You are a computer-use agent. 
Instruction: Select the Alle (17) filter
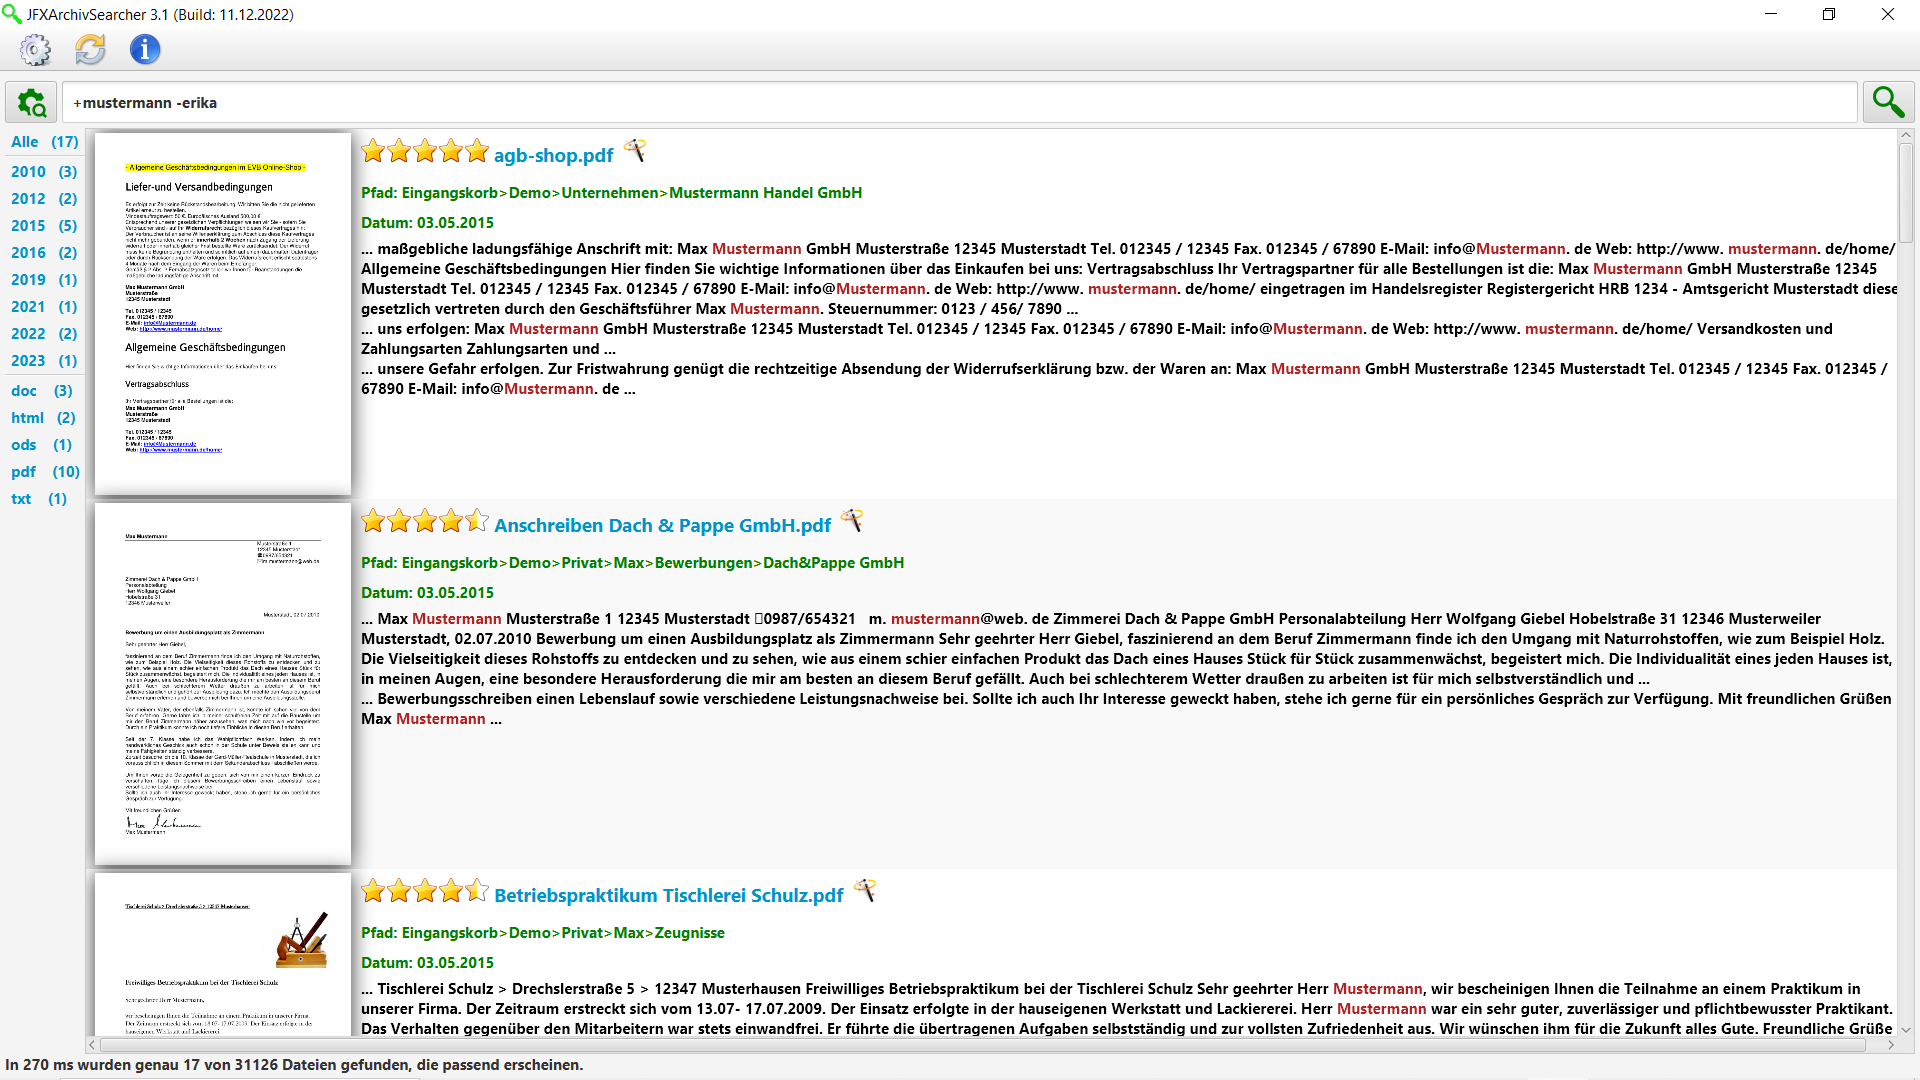point(44,142)
